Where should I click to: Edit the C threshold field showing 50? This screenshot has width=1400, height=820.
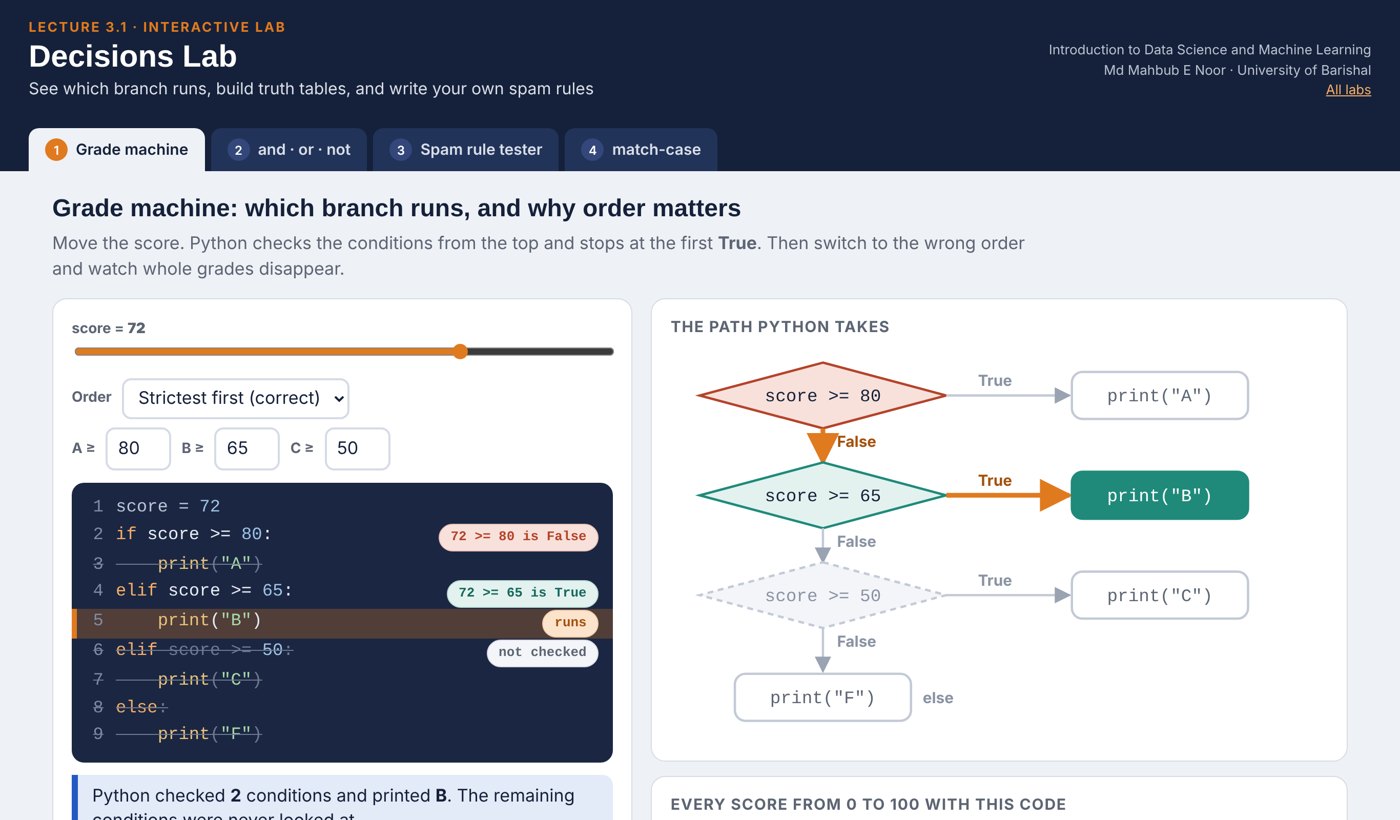(x=357, y=449)
